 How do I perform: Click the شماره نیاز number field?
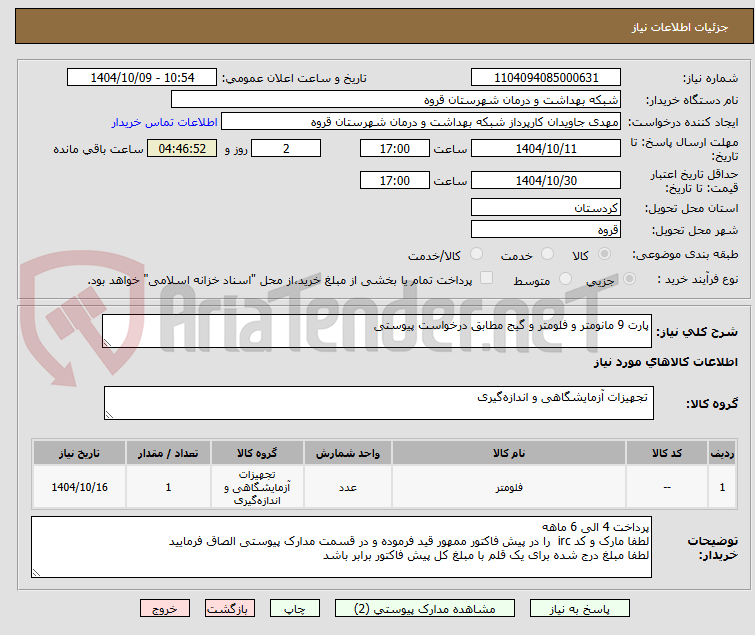pyautogui.click(x=546, y=78)
